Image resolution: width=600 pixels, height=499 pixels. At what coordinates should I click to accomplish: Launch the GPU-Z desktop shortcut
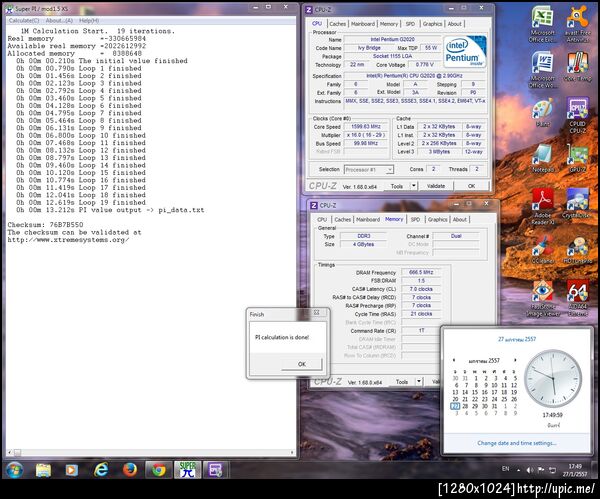(577, 158)
